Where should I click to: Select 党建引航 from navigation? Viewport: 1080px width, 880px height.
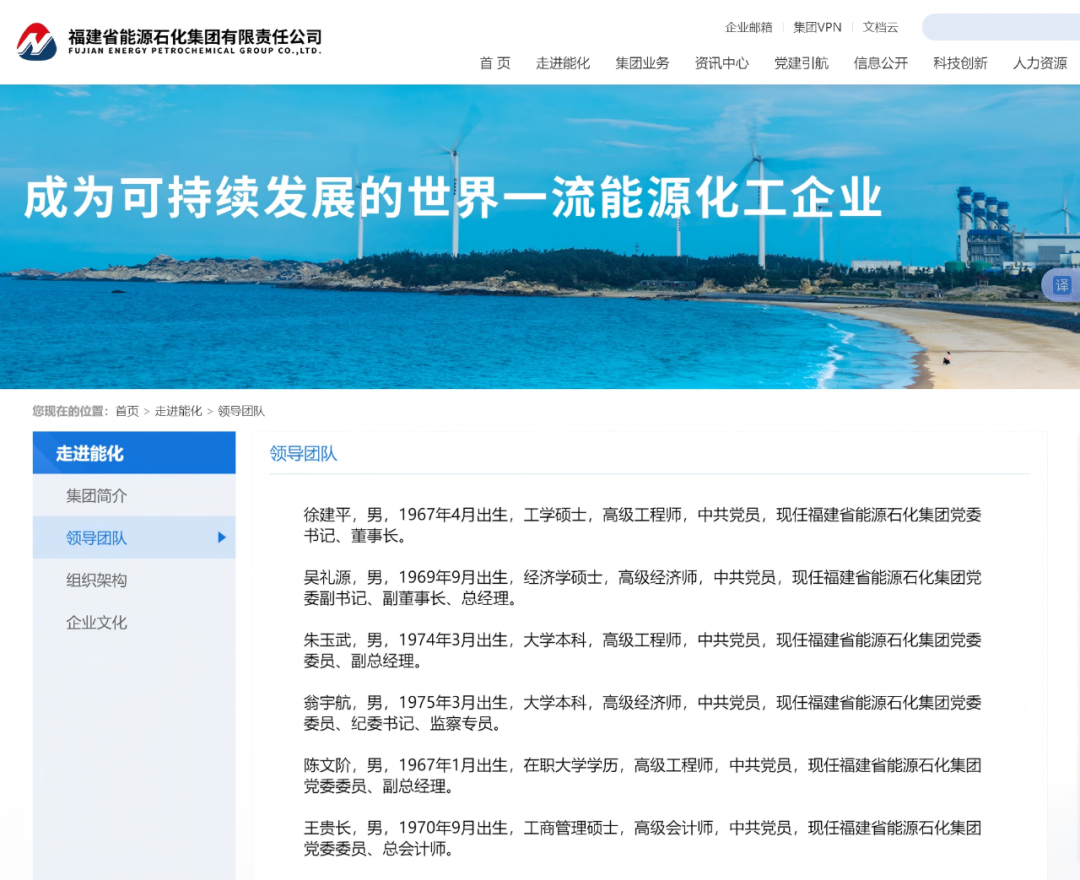tap(800, 62)
